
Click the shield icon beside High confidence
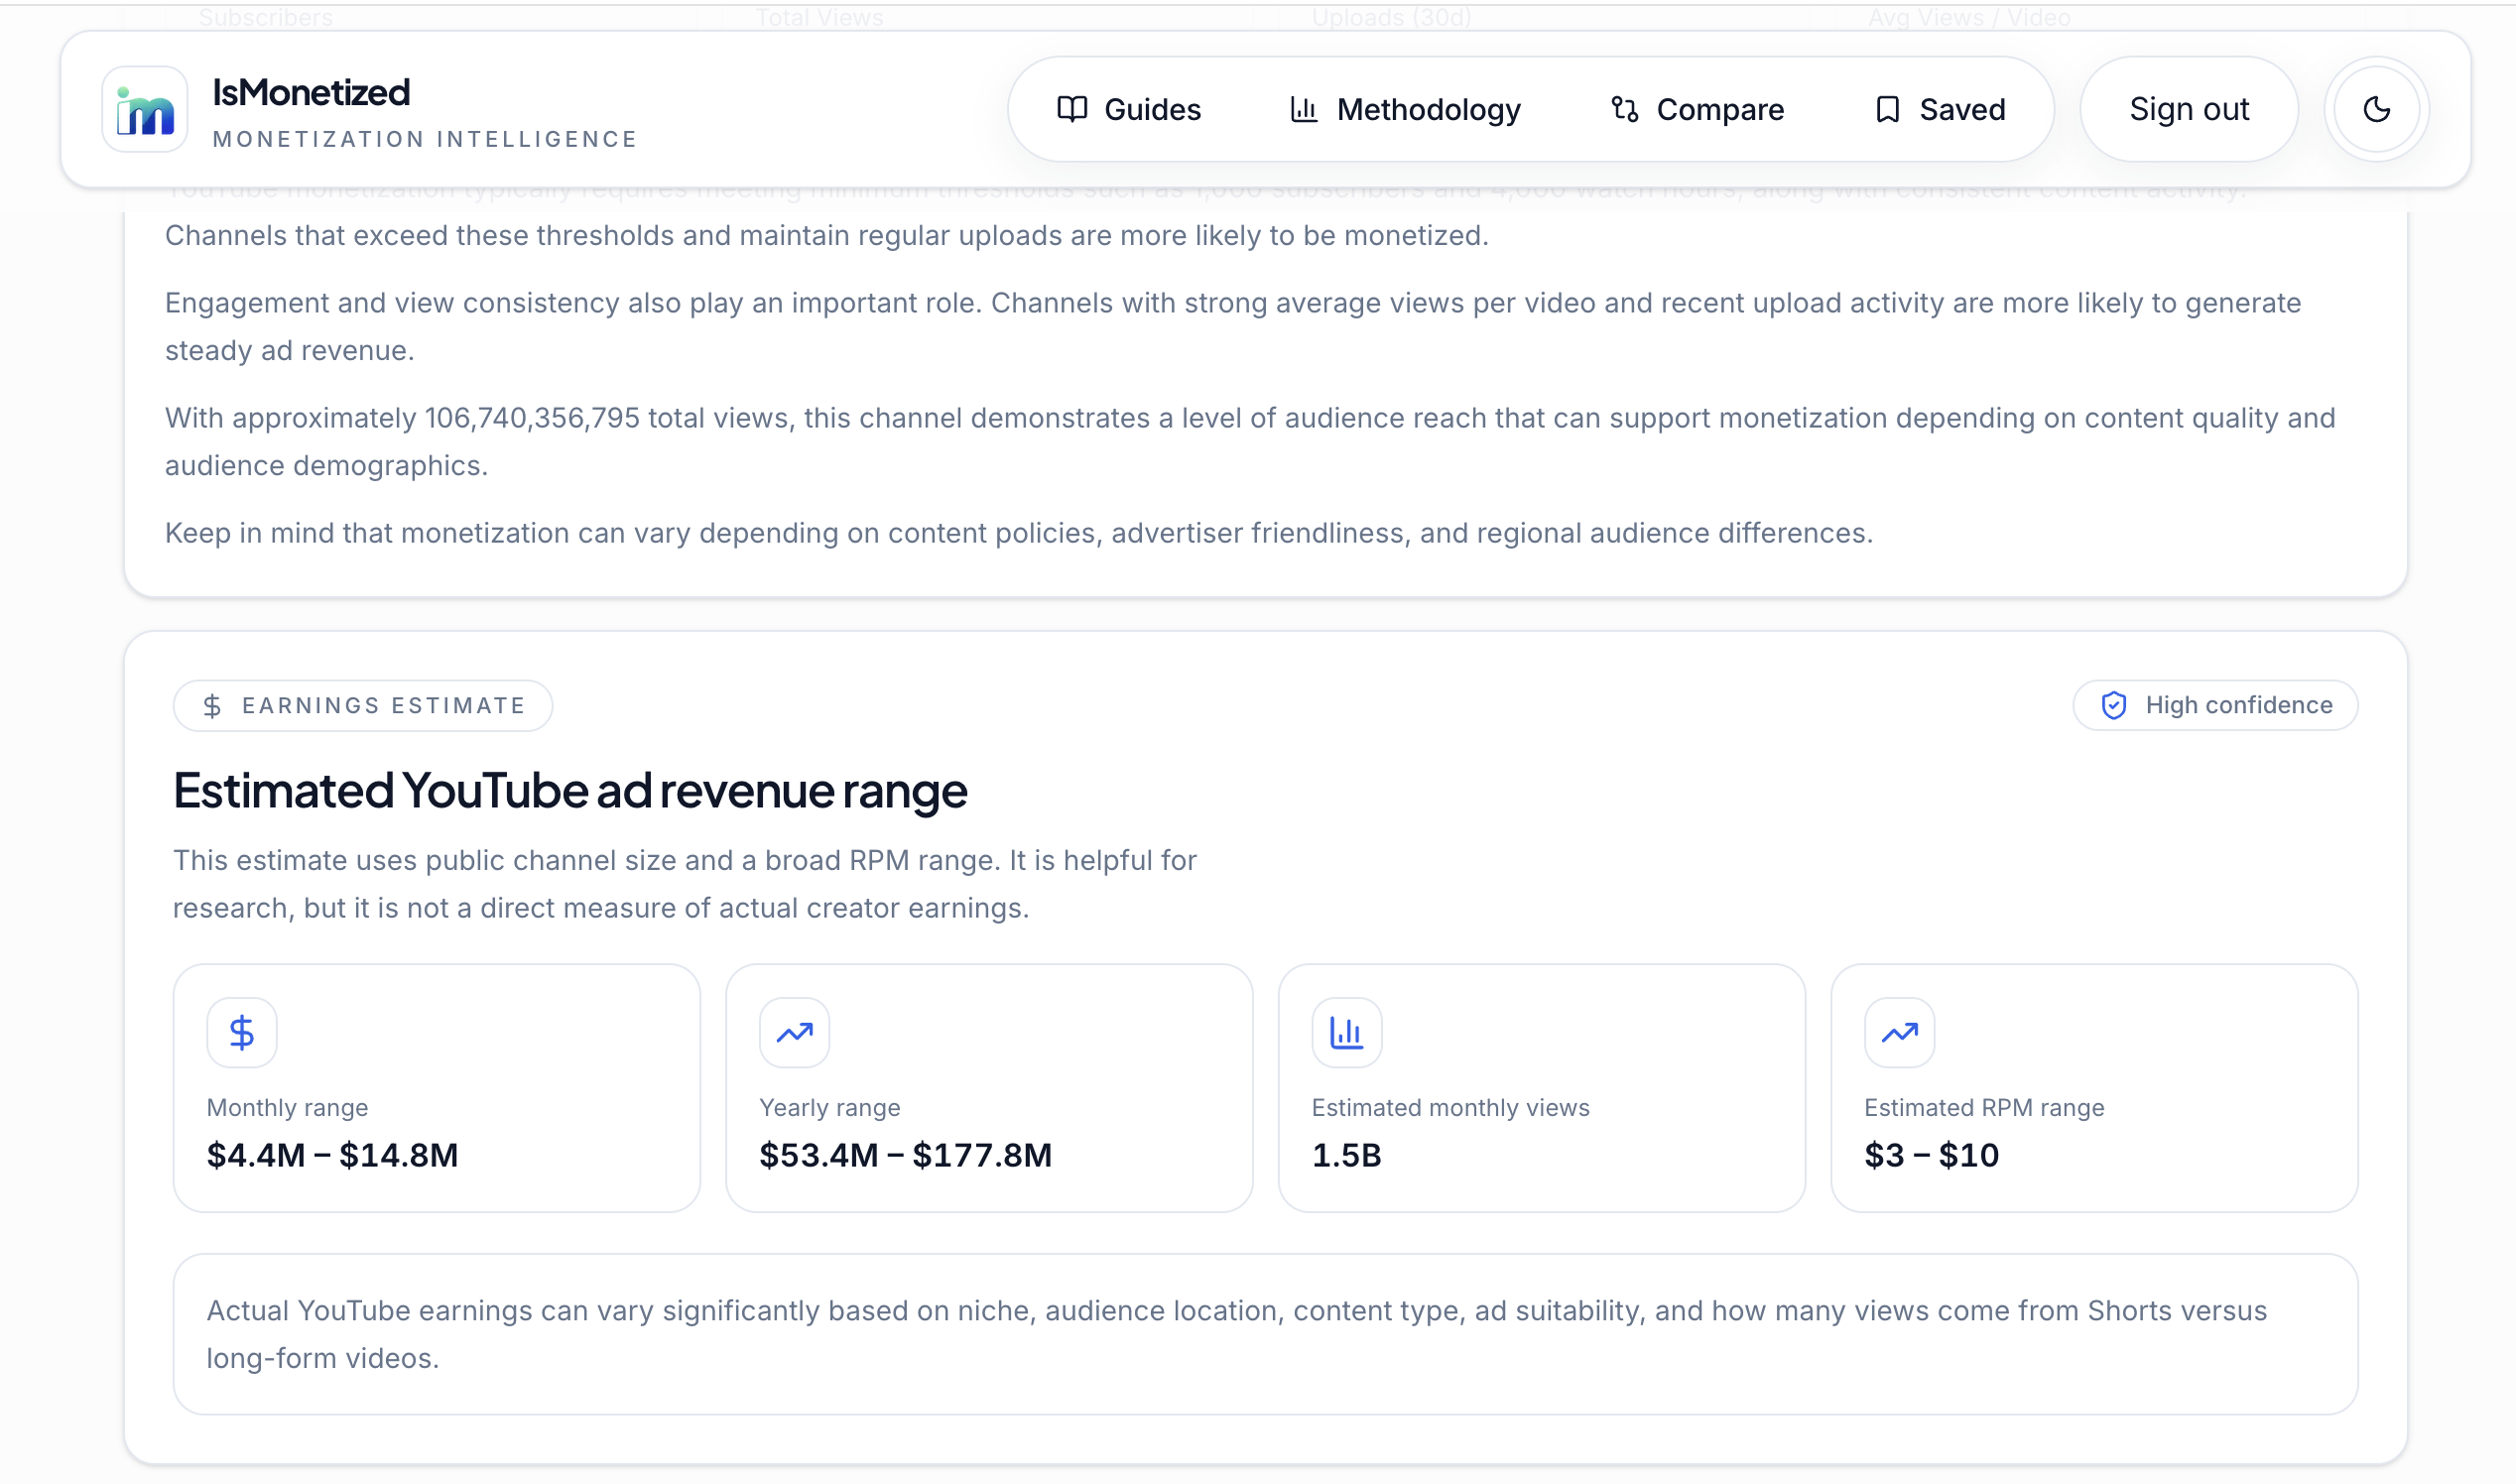2114,705
